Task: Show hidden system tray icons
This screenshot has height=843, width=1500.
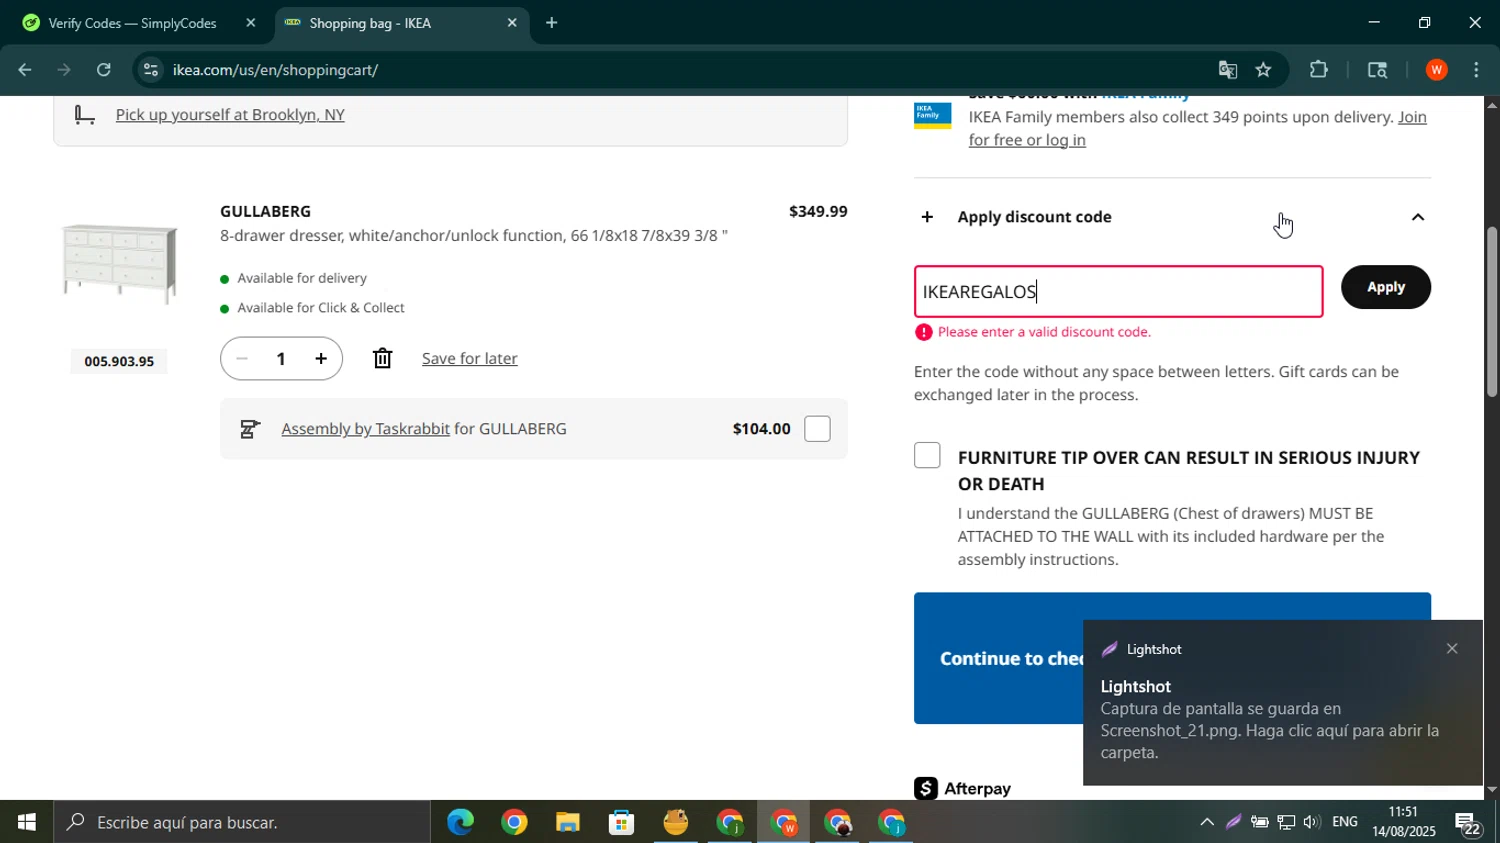Action: 1207,822
